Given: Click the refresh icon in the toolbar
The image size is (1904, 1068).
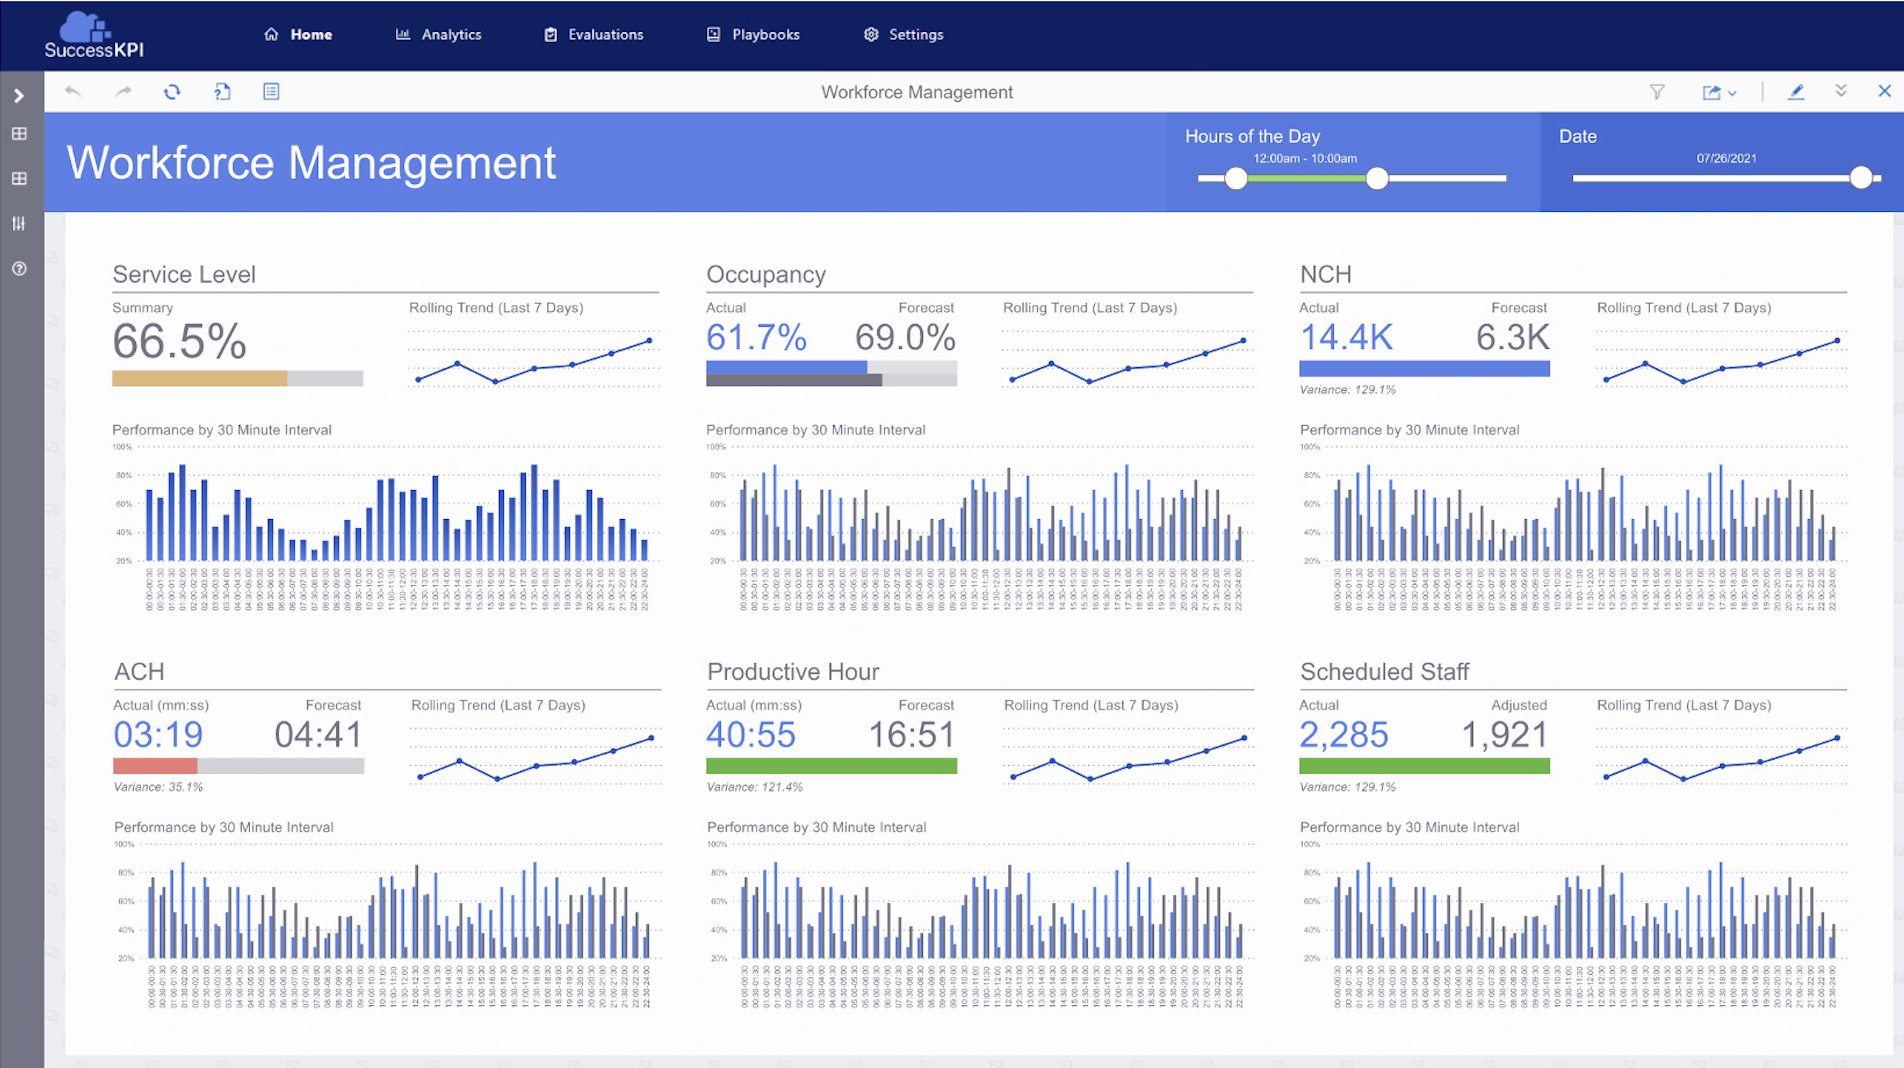Looking at the screenshot, I should click(172, 91).
